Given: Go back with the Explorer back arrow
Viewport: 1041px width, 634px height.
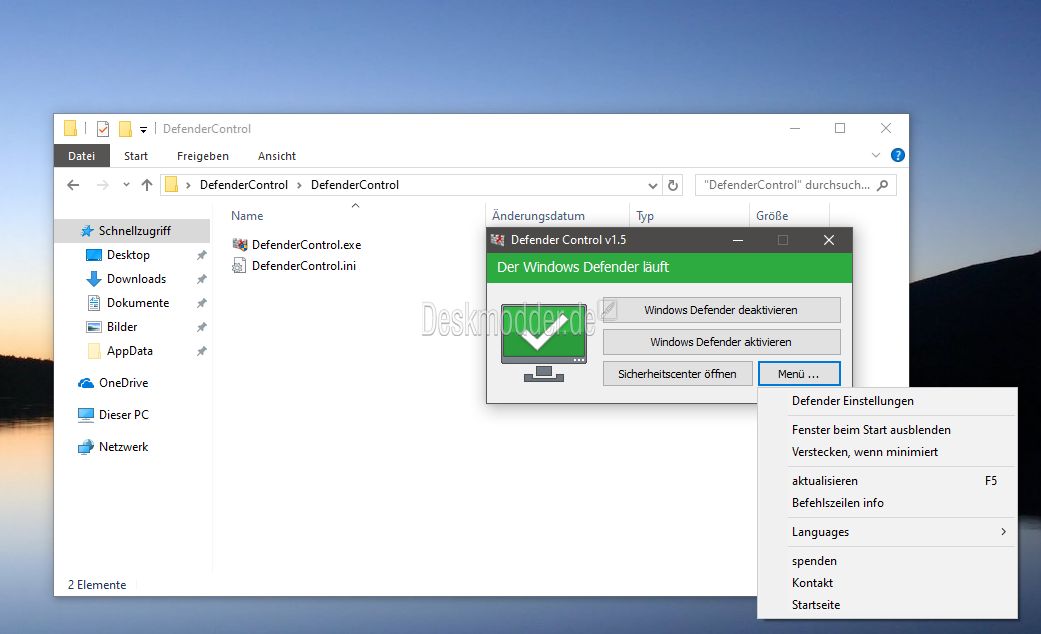Looking at the screenshot, I should [73, 185].
